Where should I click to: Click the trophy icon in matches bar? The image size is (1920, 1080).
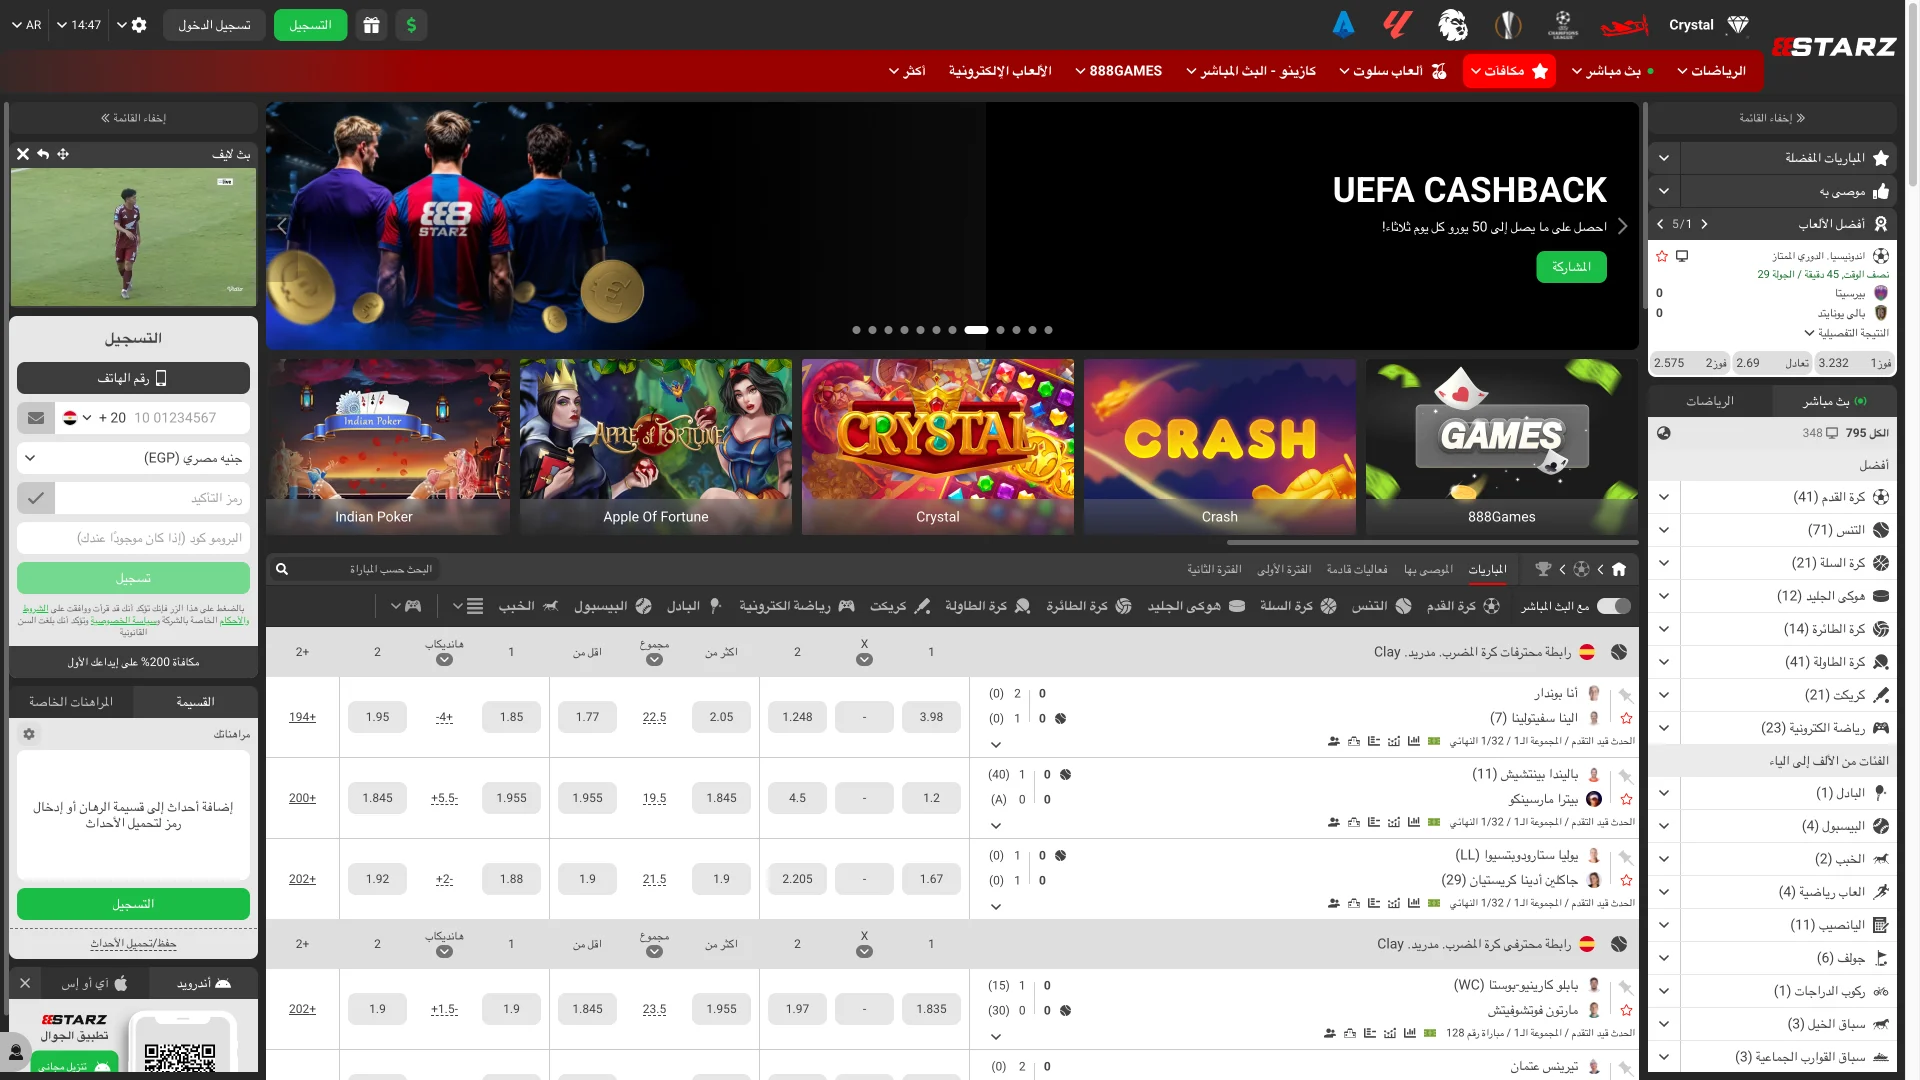1543,569
